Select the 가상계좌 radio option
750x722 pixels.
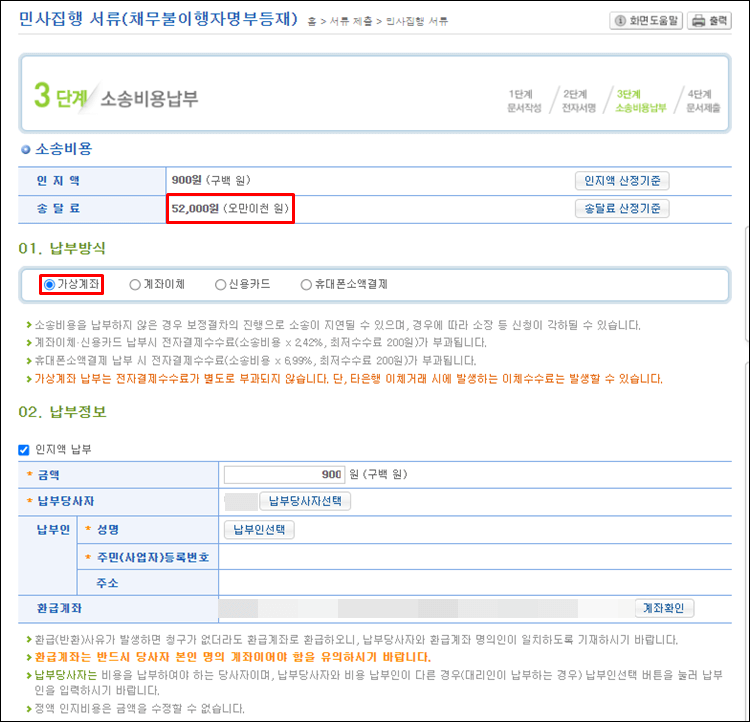(x=49, y=285)
